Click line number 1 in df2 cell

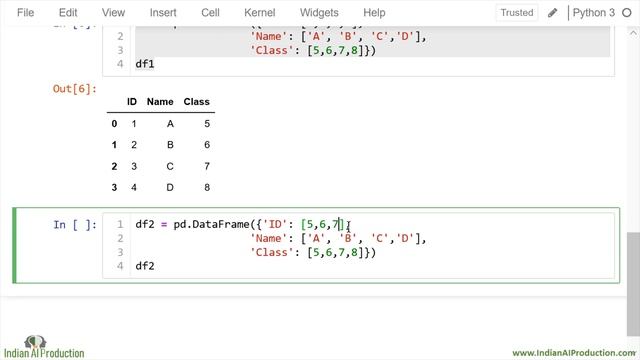(120, 224)
